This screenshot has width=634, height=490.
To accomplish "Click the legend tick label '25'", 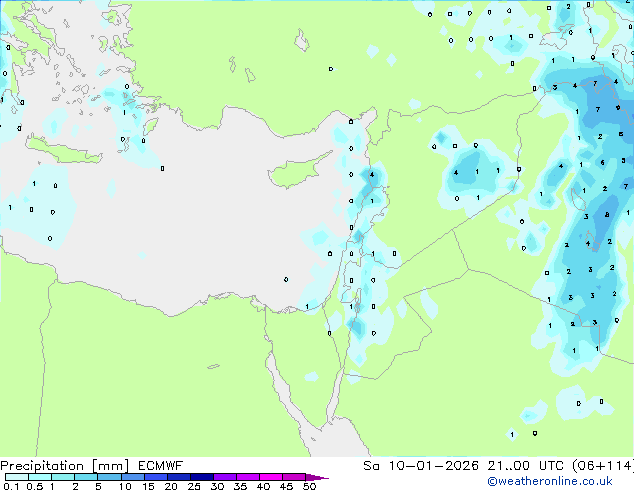I will (194, 486).
